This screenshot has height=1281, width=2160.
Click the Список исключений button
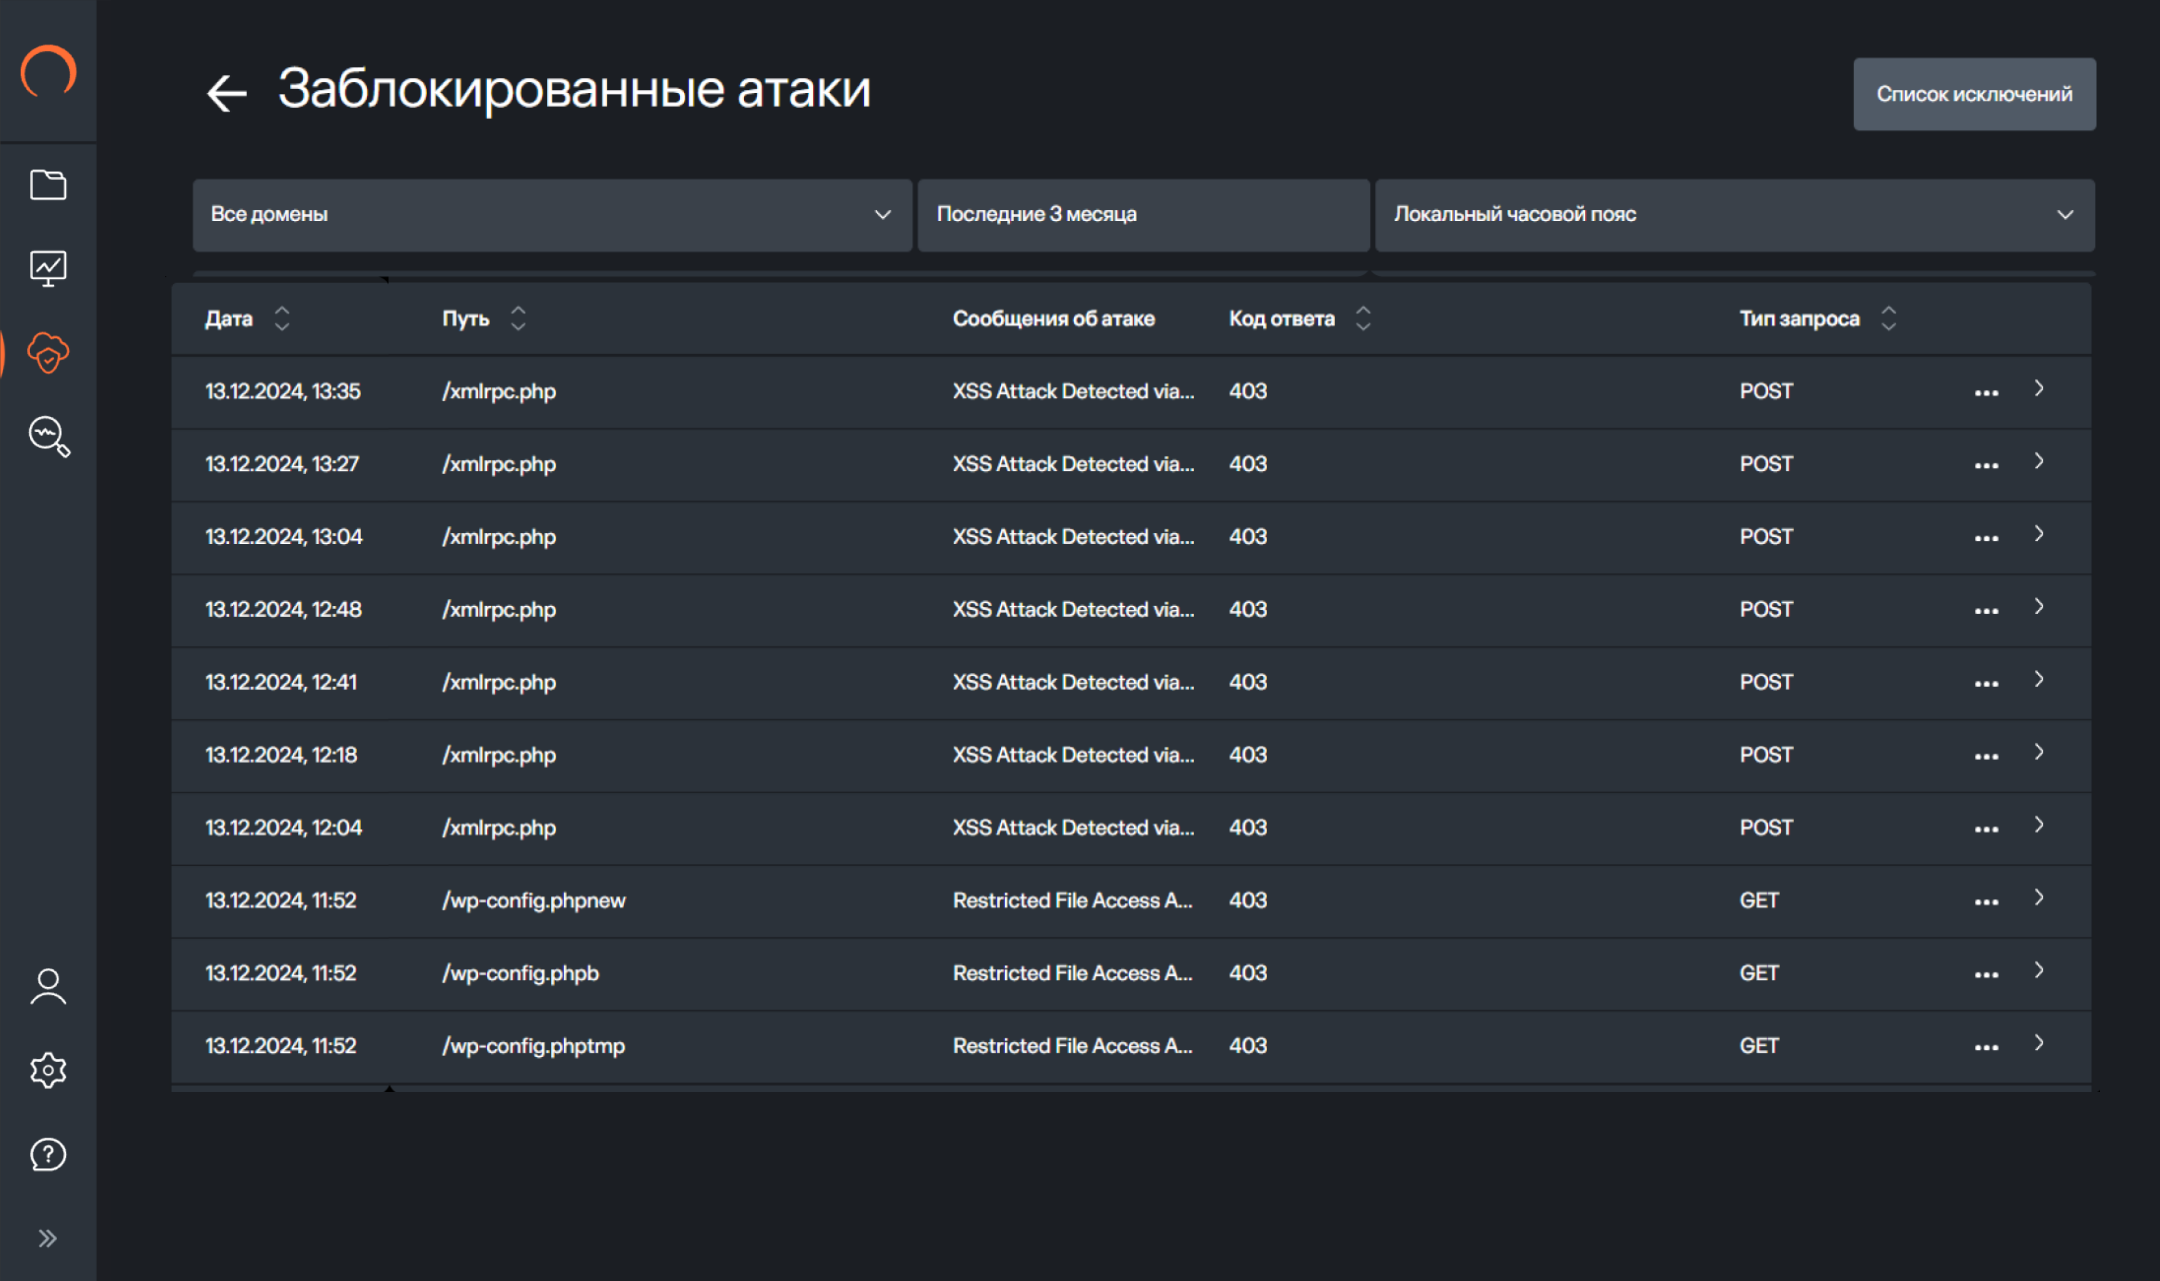point(1973,94)
